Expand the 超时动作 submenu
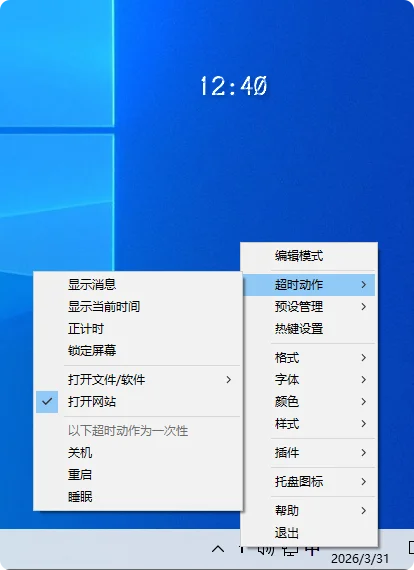The height and width of the screenshot is (570, 414). [x=309, y=285]
